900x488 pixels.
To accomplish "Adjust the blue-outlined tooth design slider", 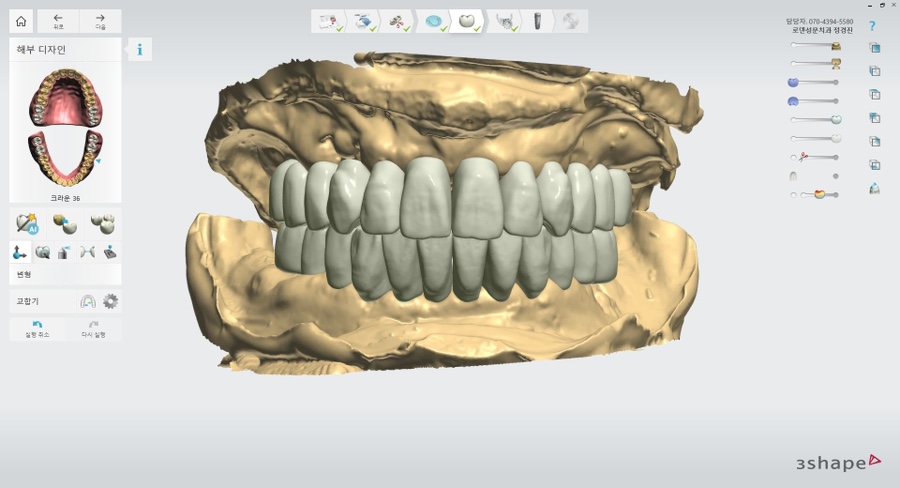I will point(815,119).
